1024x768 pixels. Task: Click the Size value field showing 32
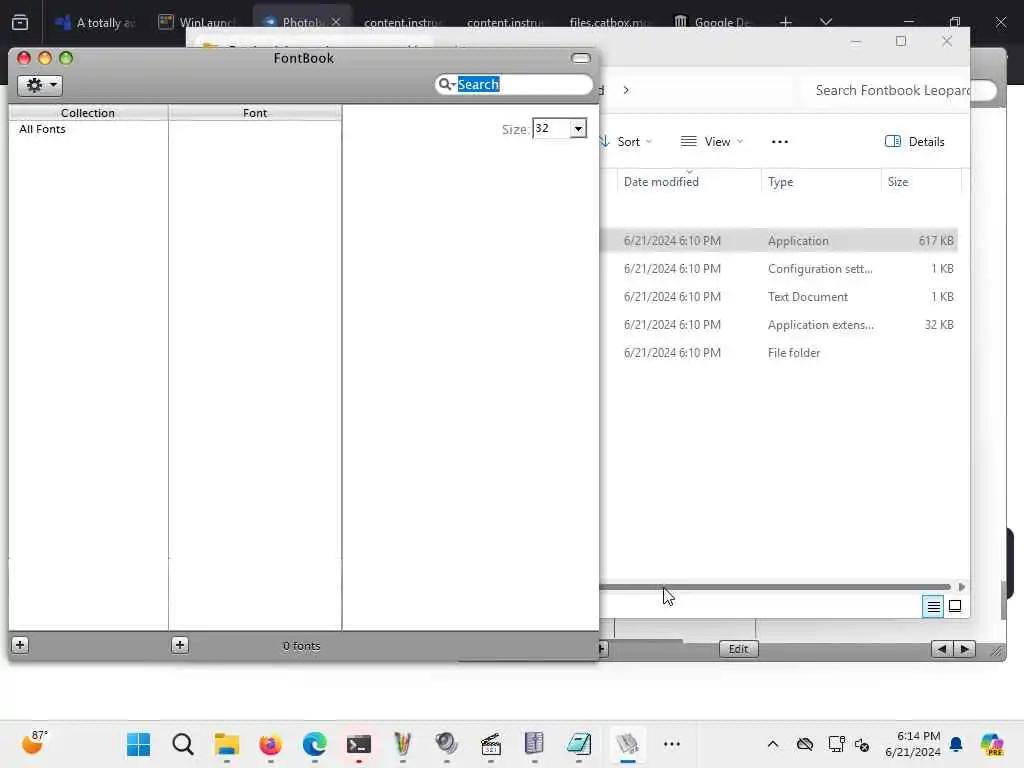pyautogui.click(x=551, y=128)
